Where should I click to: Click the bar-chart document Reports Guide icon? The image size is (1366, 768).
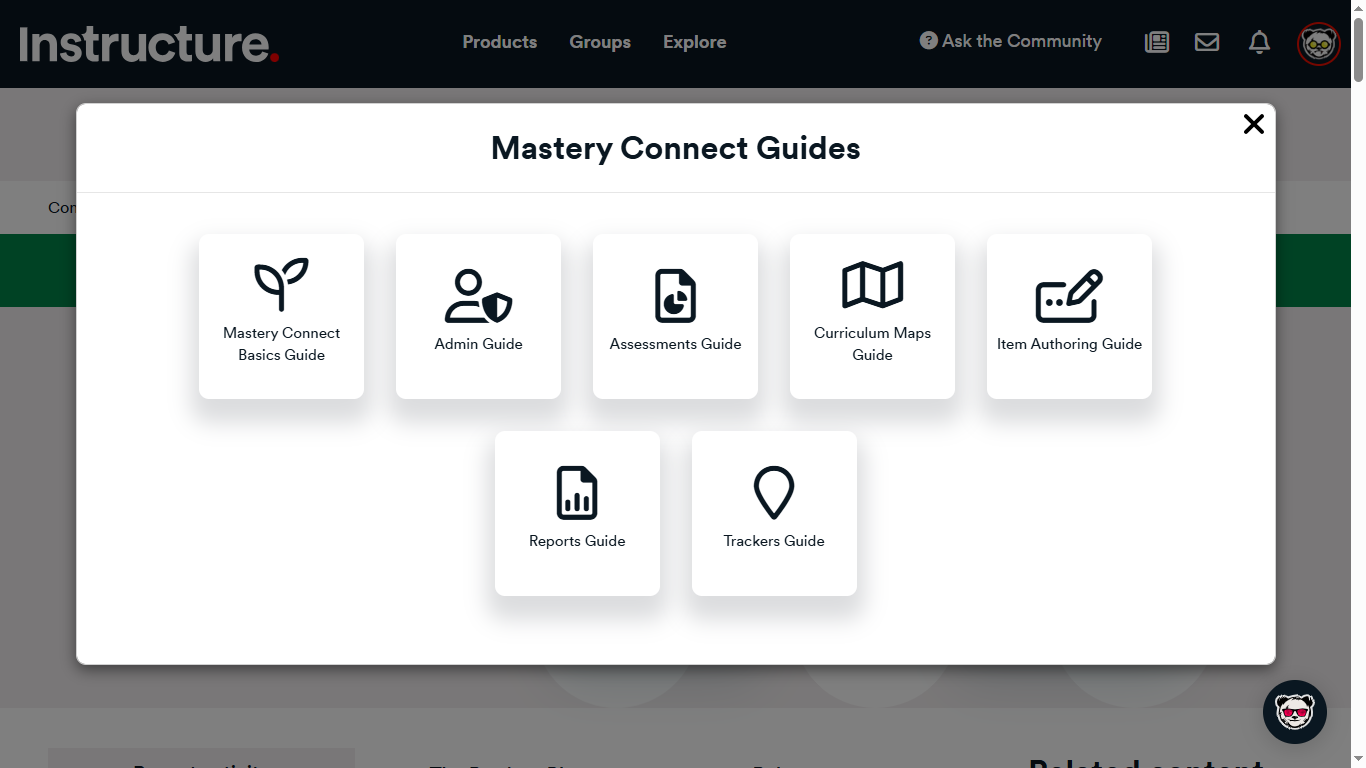point(577,492)
